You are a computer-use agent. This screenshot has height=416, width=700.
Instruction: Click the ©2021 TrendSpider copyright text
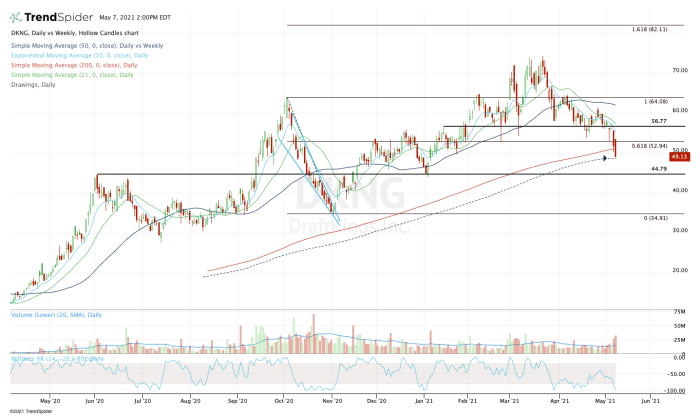pyautogui.click(x=31, y=412)
